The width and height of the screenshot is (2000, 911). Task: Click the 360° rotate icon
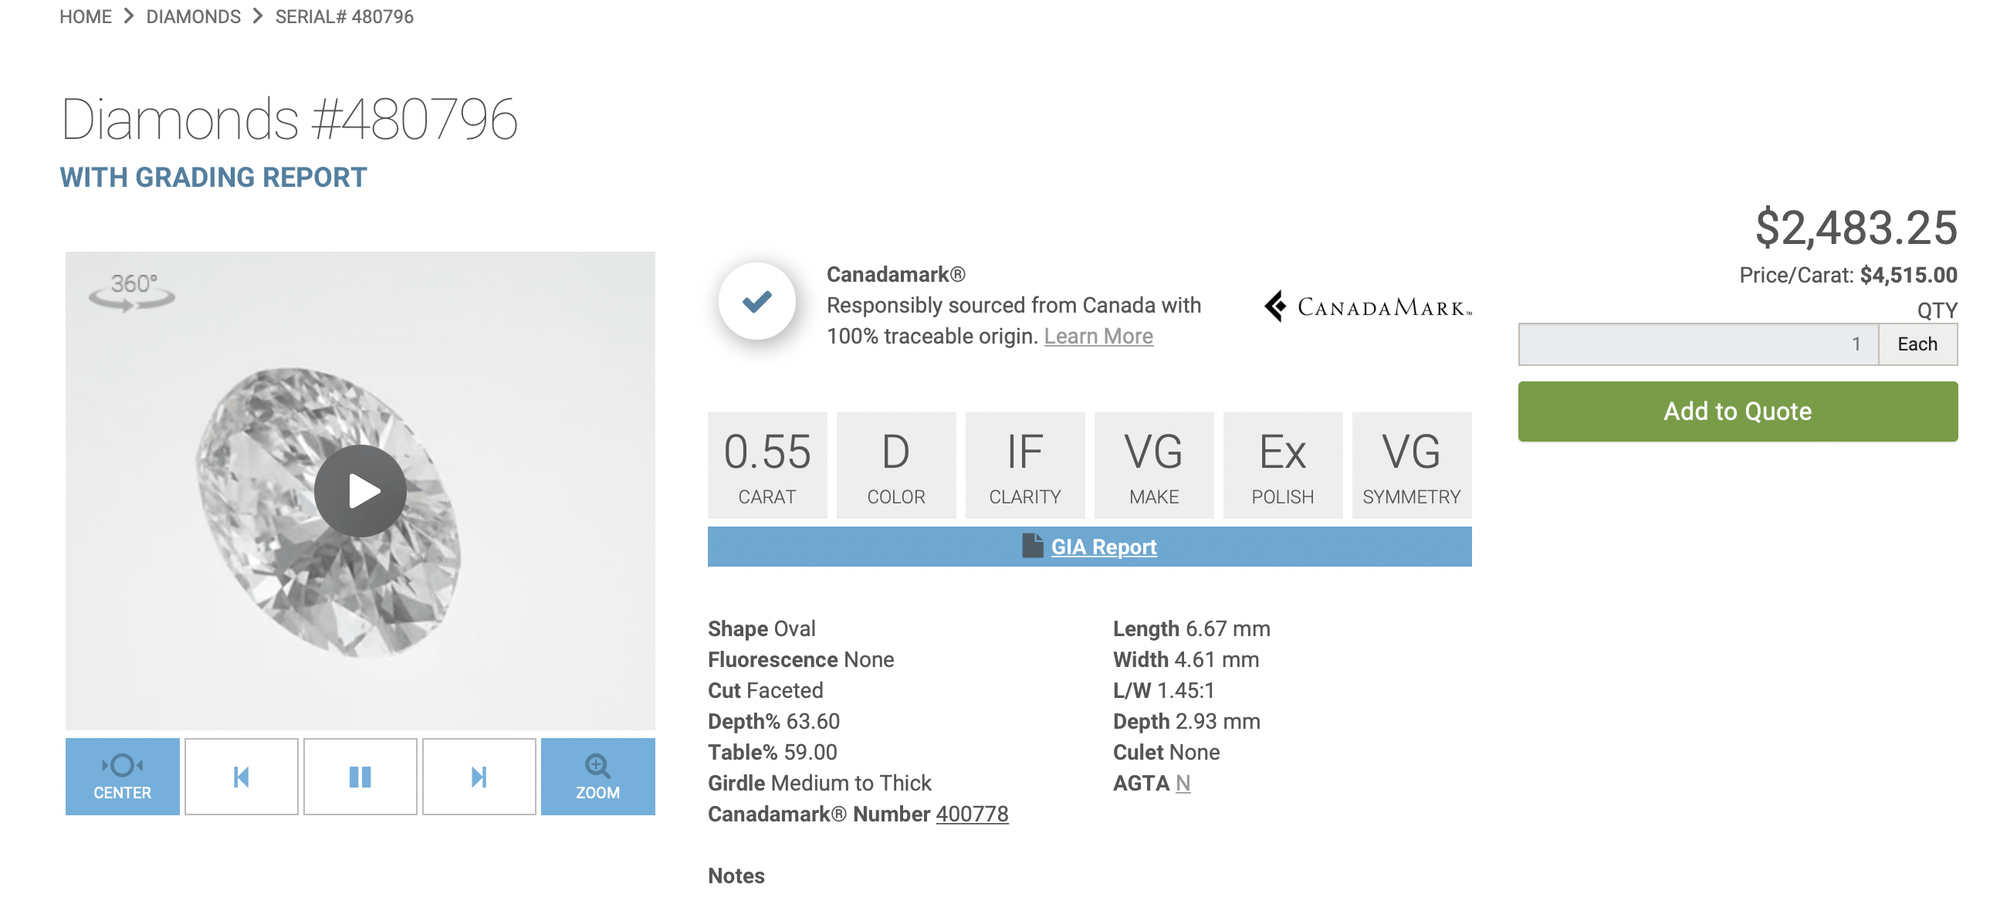[132, 291]
